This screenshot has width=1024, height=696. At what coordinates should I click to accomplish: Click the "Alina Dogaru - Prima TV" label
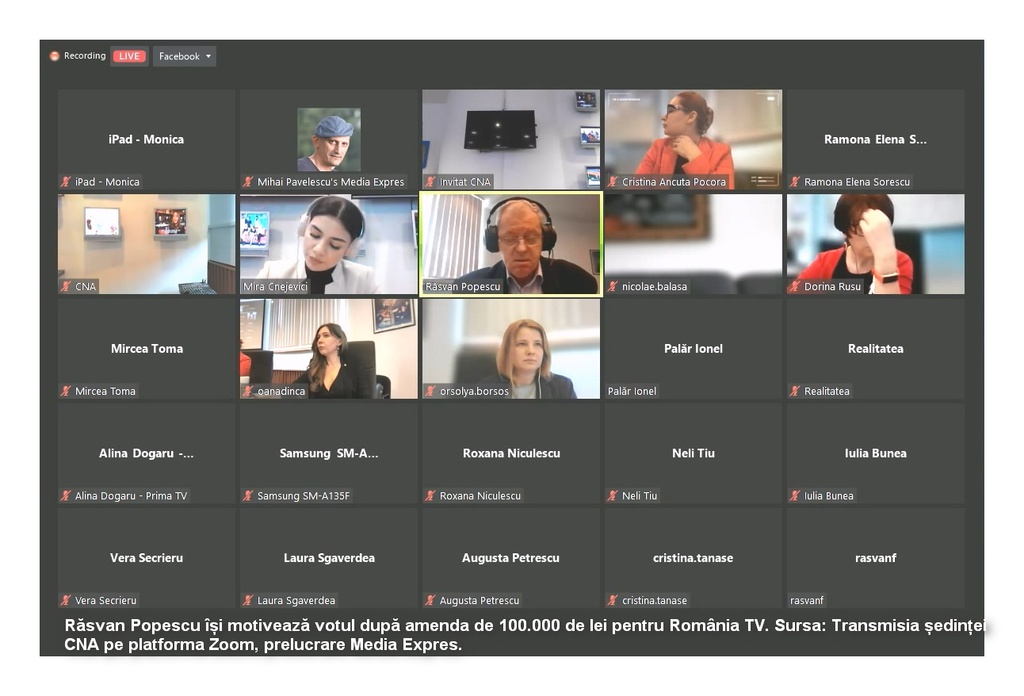click(x=131, y=496)
